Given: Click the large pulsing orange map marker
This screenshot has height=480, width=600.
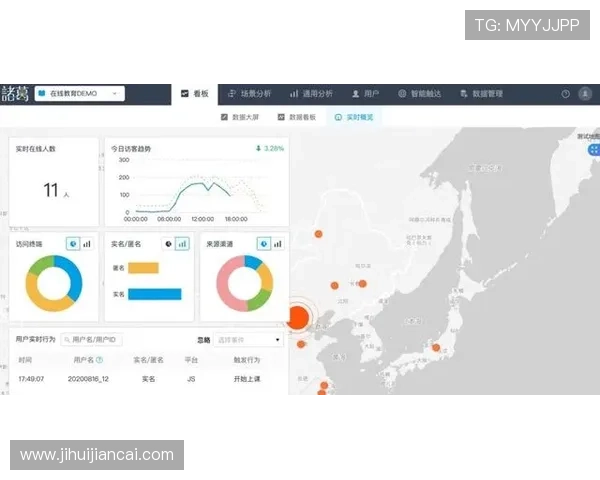Looking at the screenshot, I should pyautogui.click(x=298, y=317).
